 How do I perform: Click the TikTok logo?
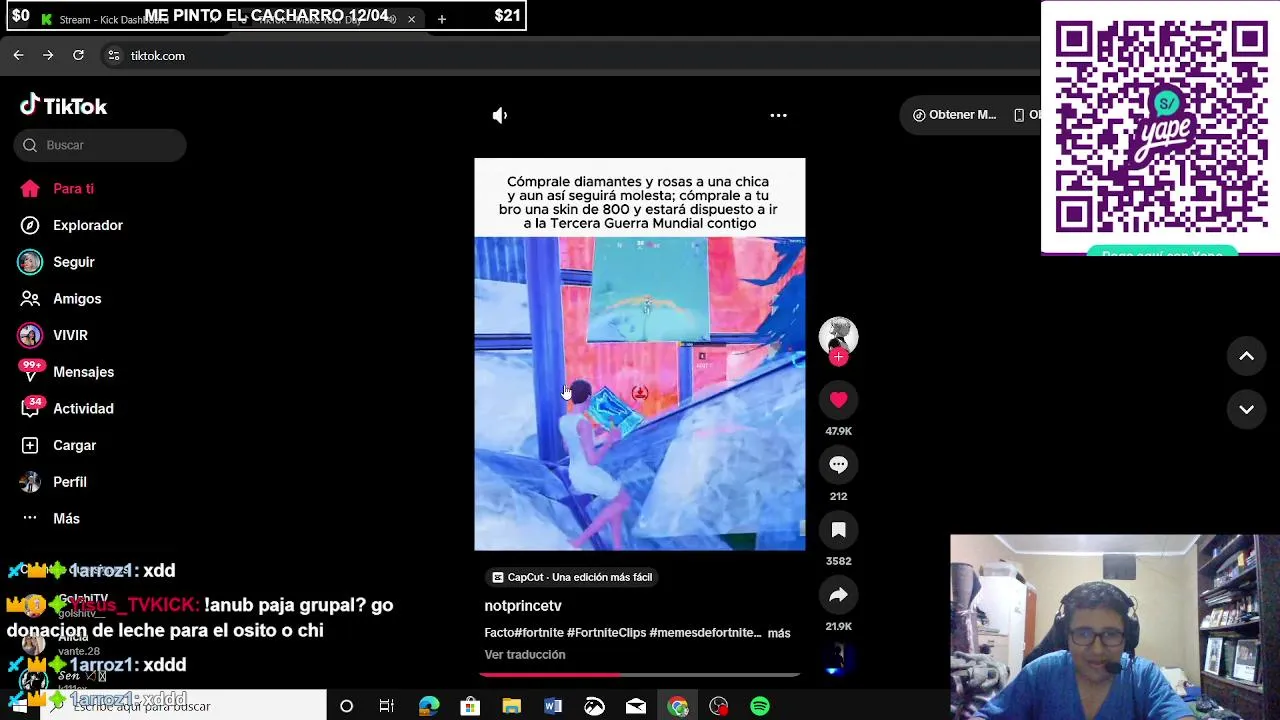point(63,105)
